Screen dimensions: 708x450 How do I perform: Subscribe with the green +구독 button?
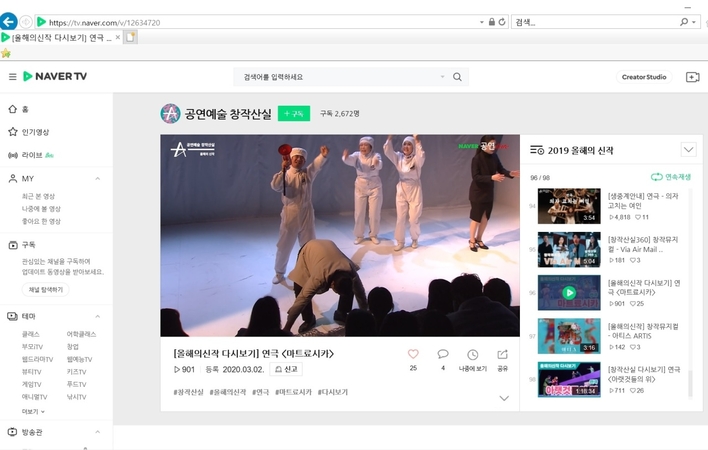pos(294,114)
